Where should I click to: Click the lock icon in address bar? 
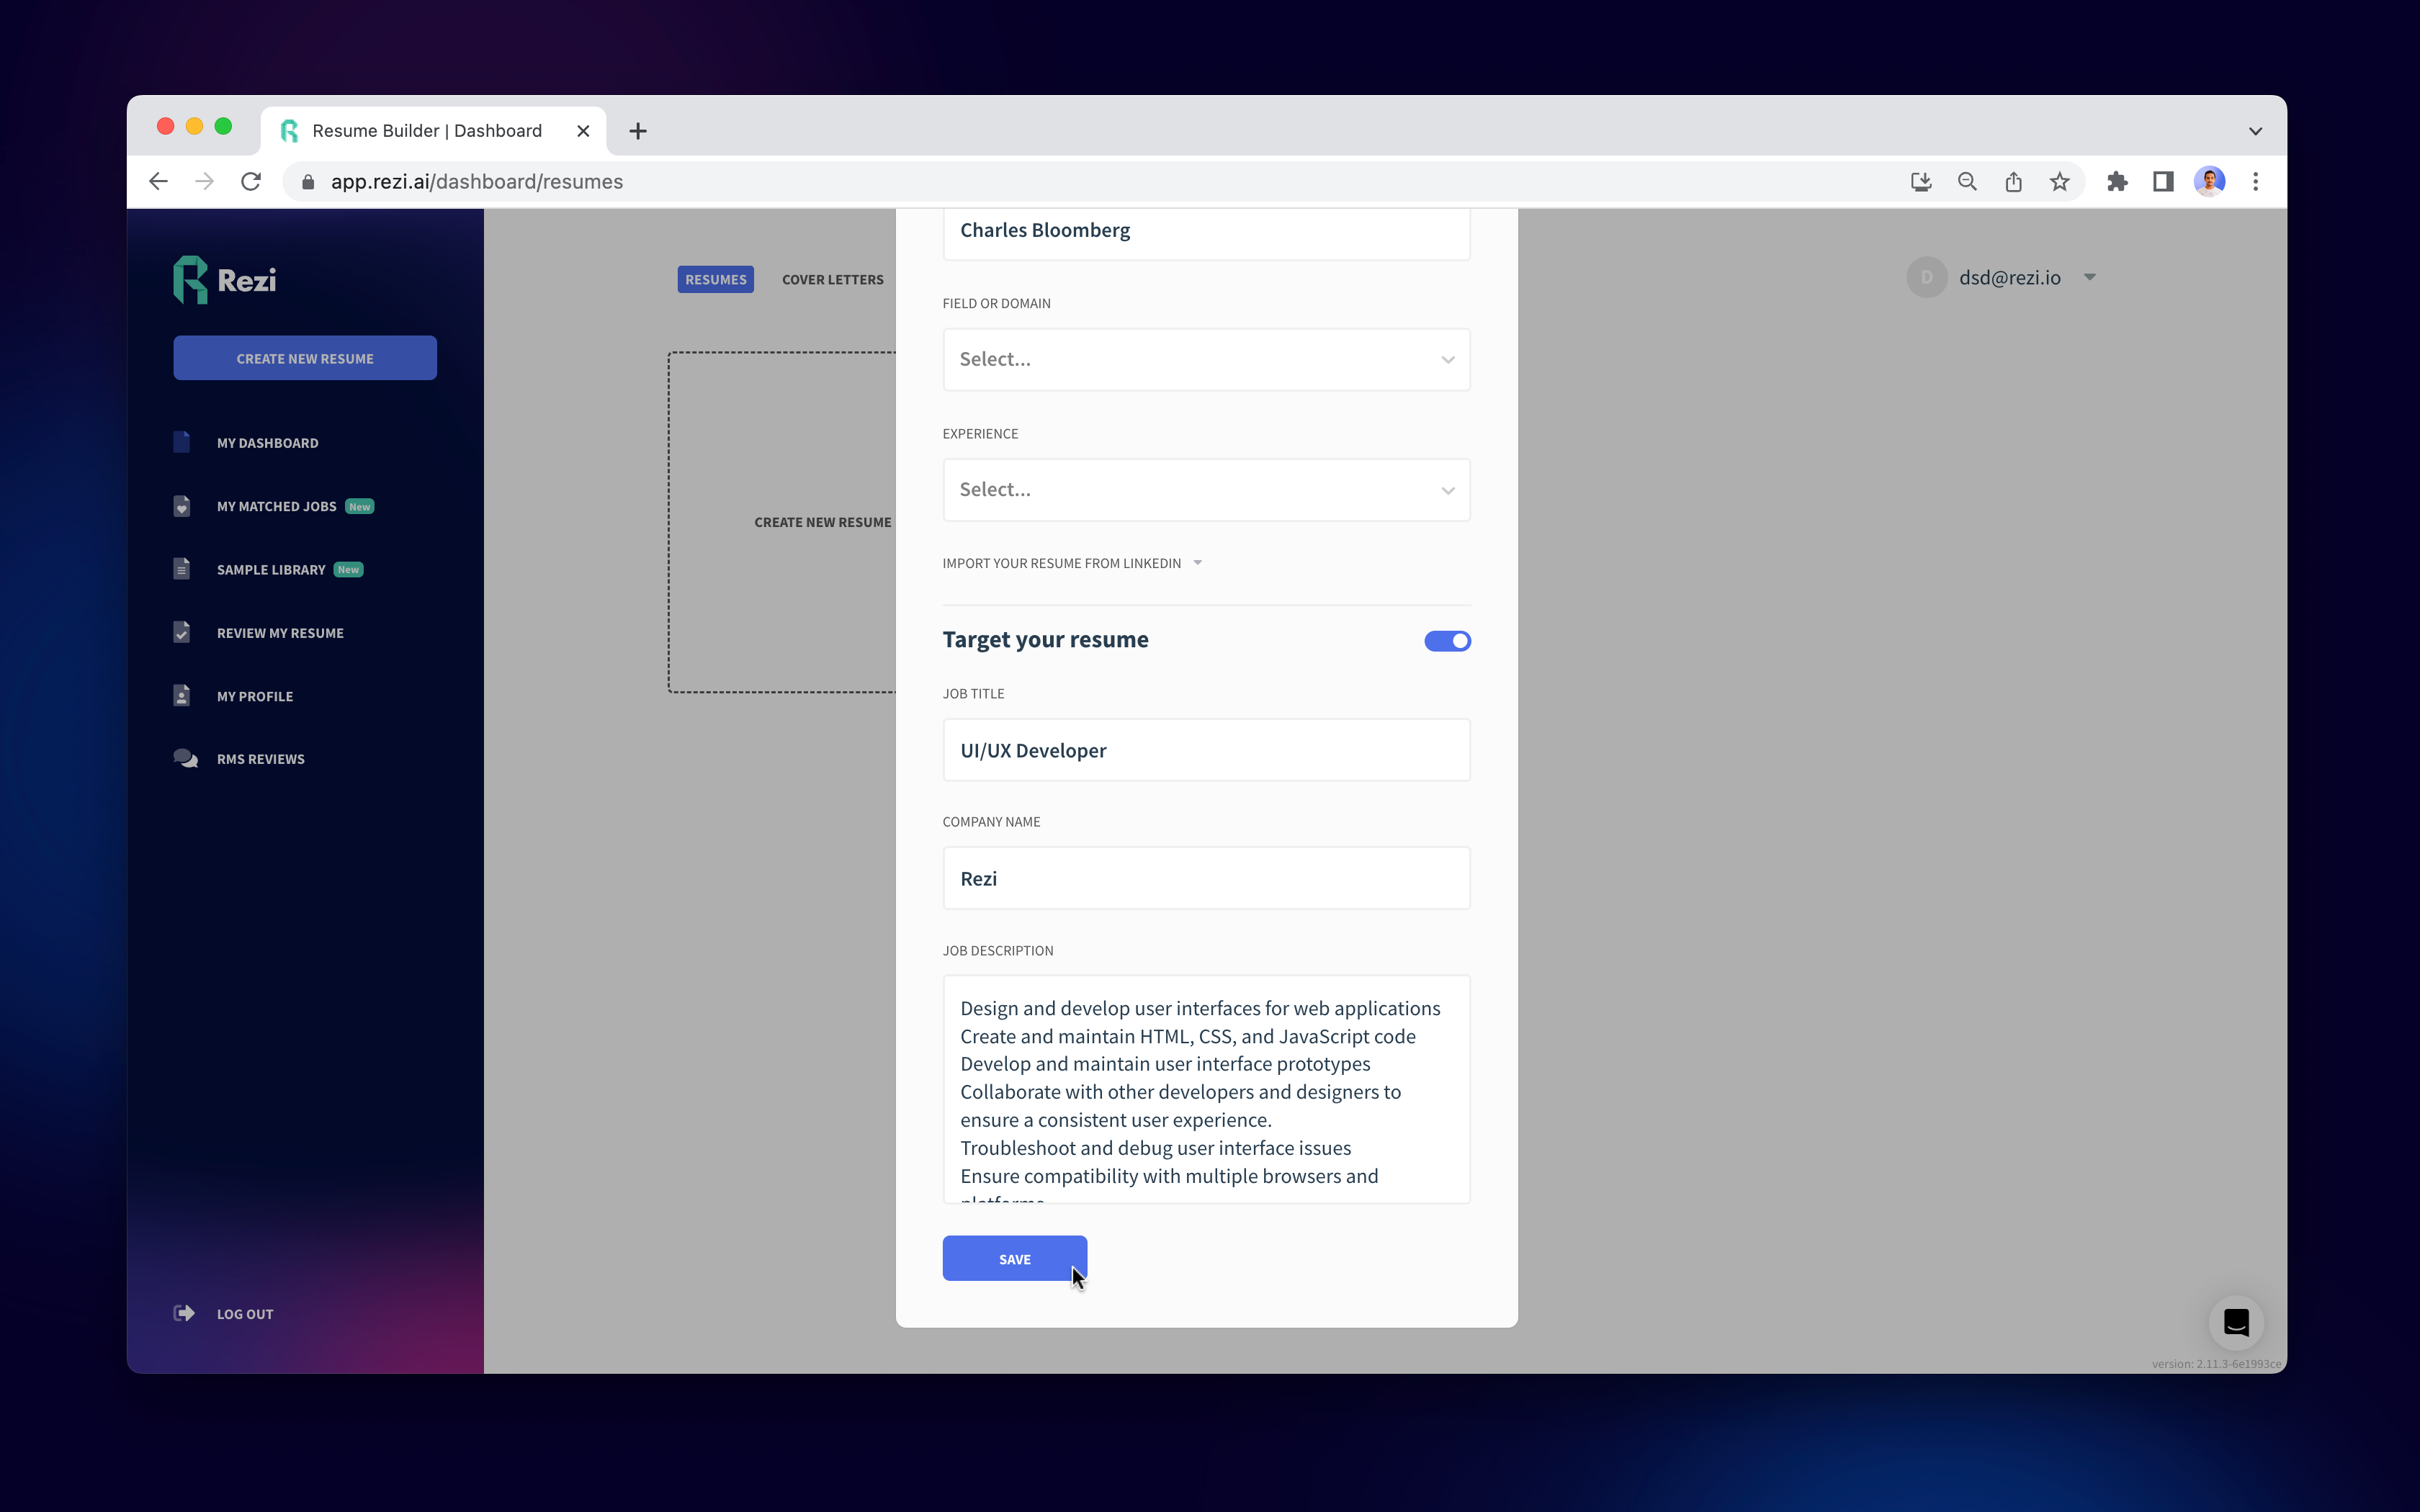pyautogui.click(x=308, y=182)
